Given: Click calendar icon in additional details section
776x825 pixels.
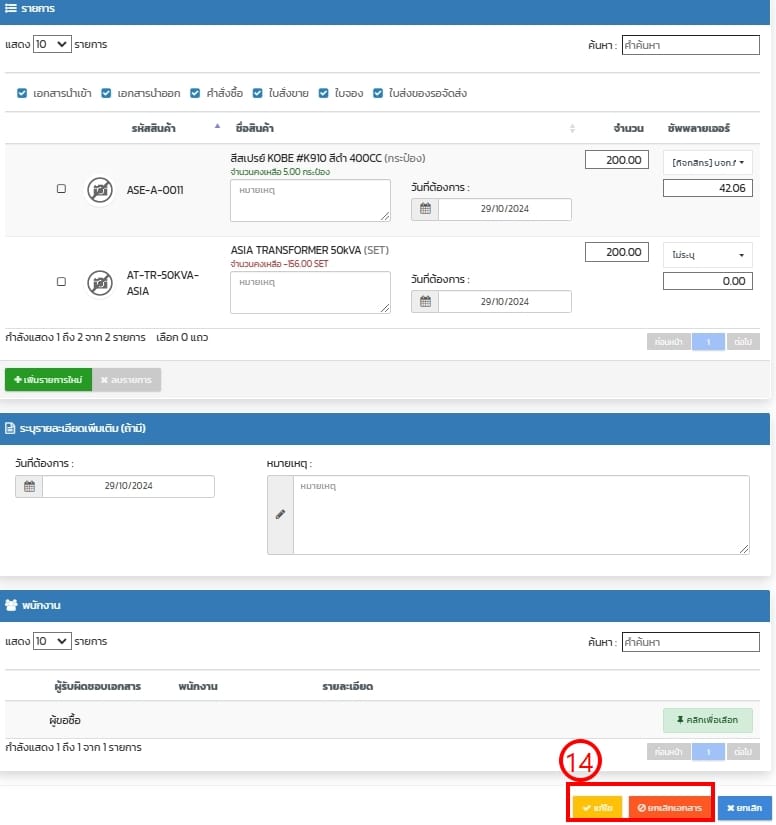Looking at the screenshot, I should (29, 486).
